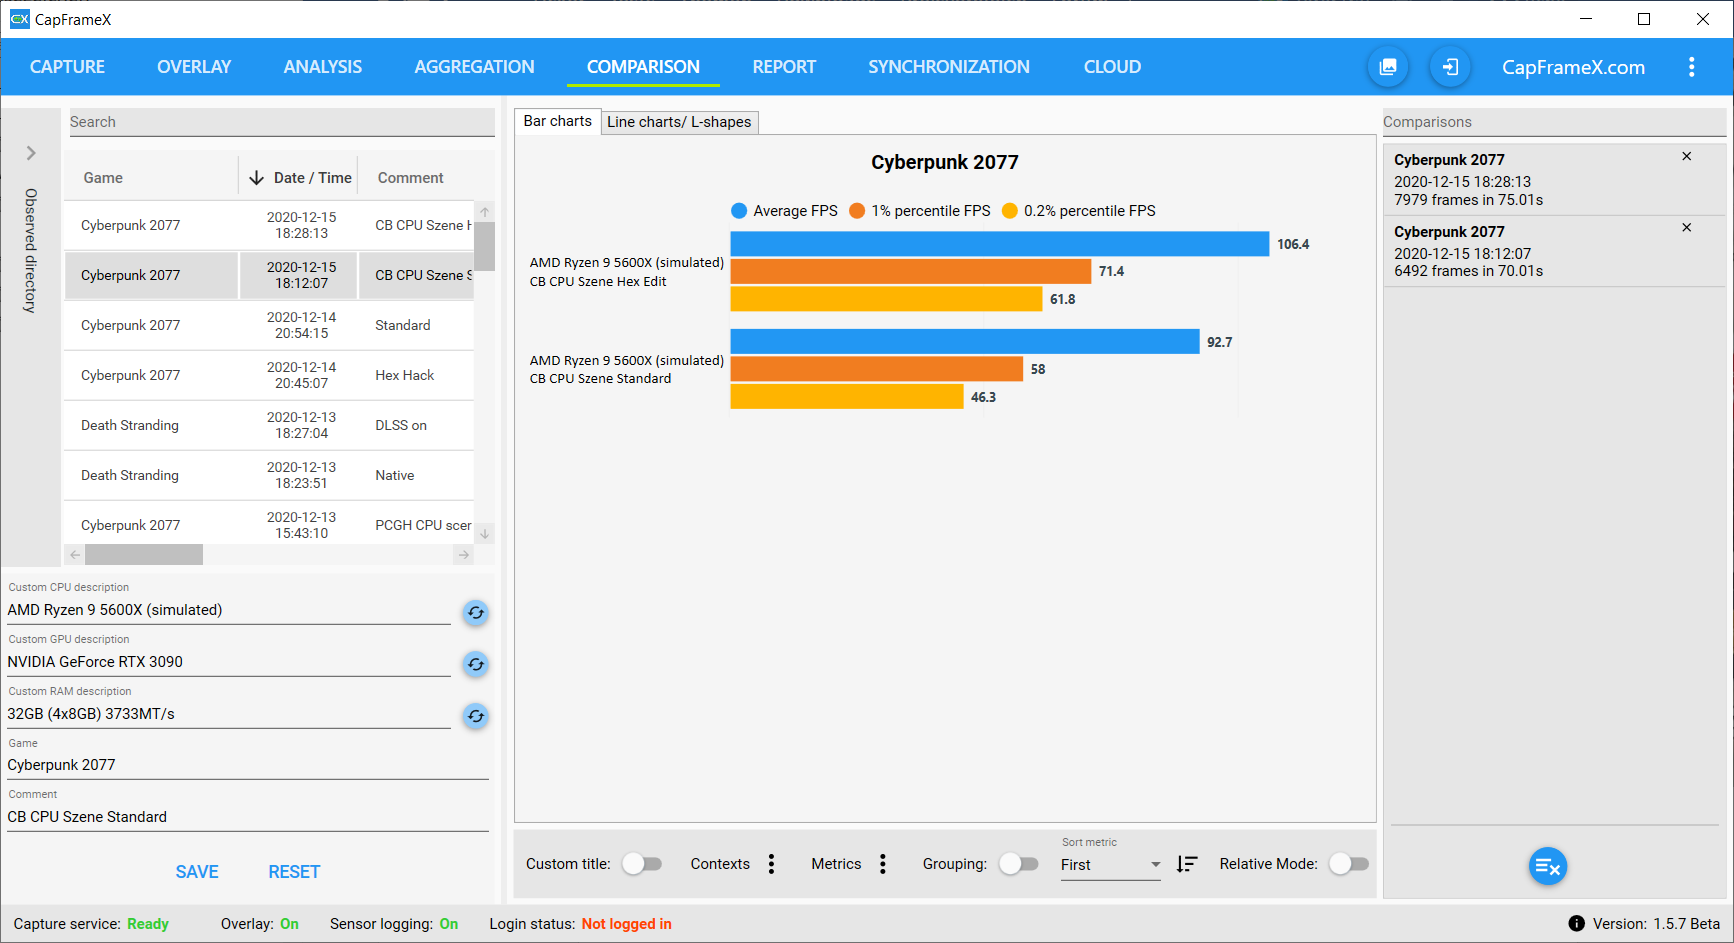Click the record list horizontal scrollbar thumb
The width and height of the screenshot is (1734, 943).
(x=144, y=554)
